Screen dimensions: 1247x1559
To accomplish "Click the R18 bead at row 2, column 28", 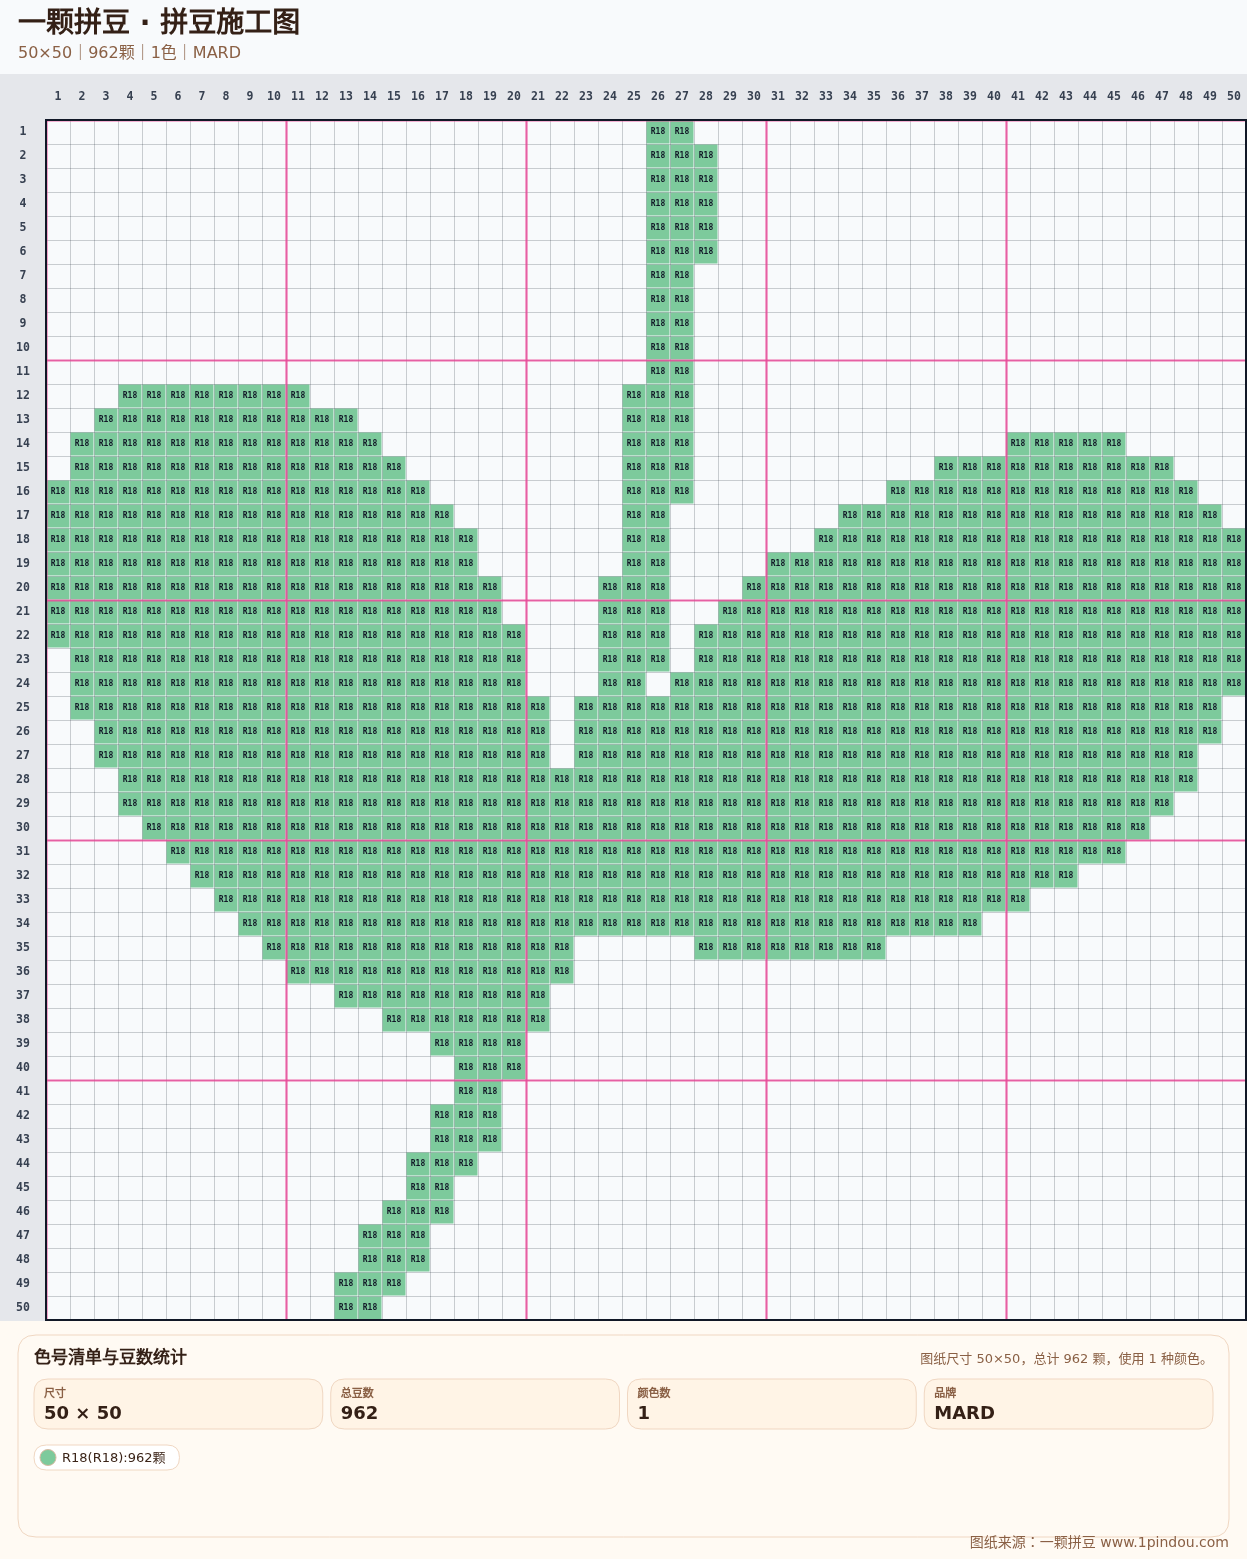I will coord(706,155).
